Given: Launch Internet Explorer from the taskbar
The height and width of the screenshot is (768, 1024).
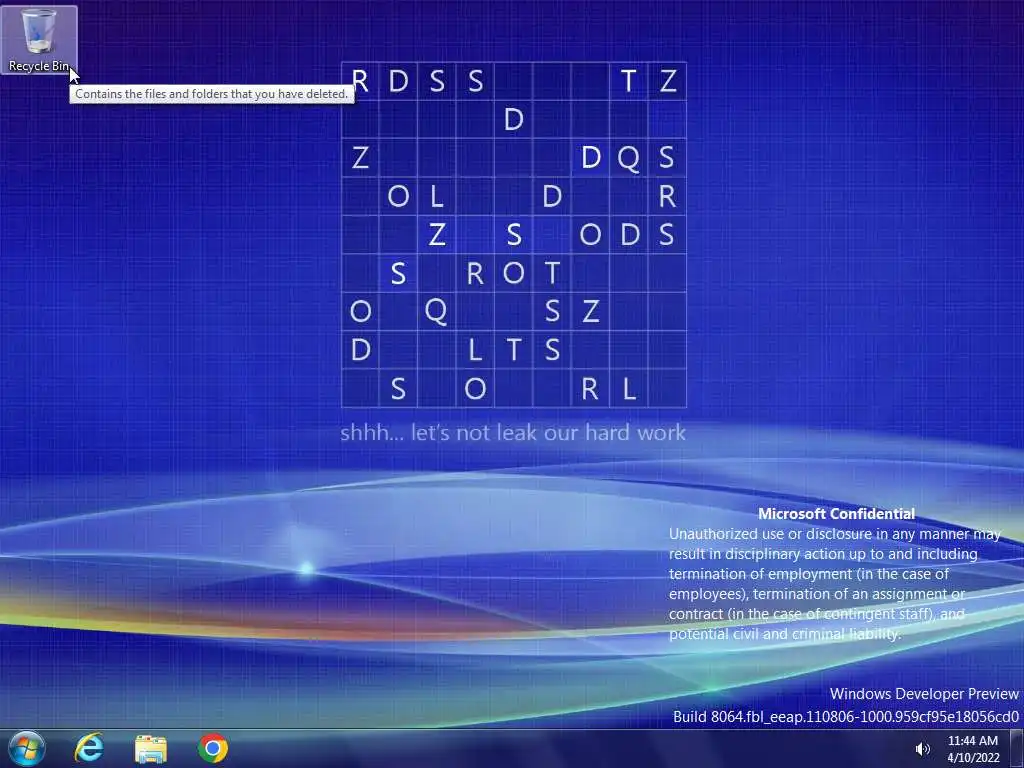Looking at the screenshot, I should coord(89,748).
